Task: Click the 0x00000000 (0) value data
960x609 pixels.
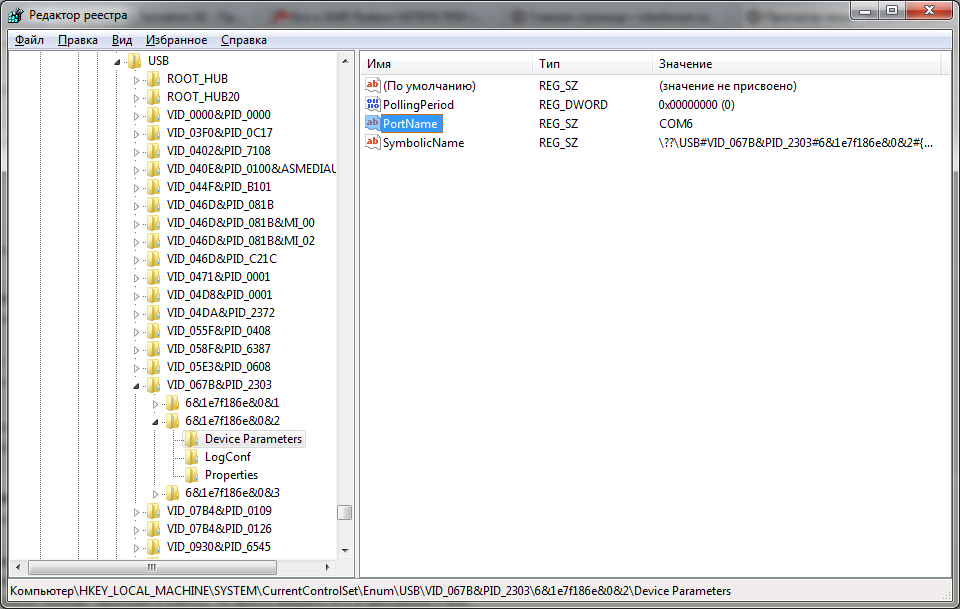Action: [696, 105]
